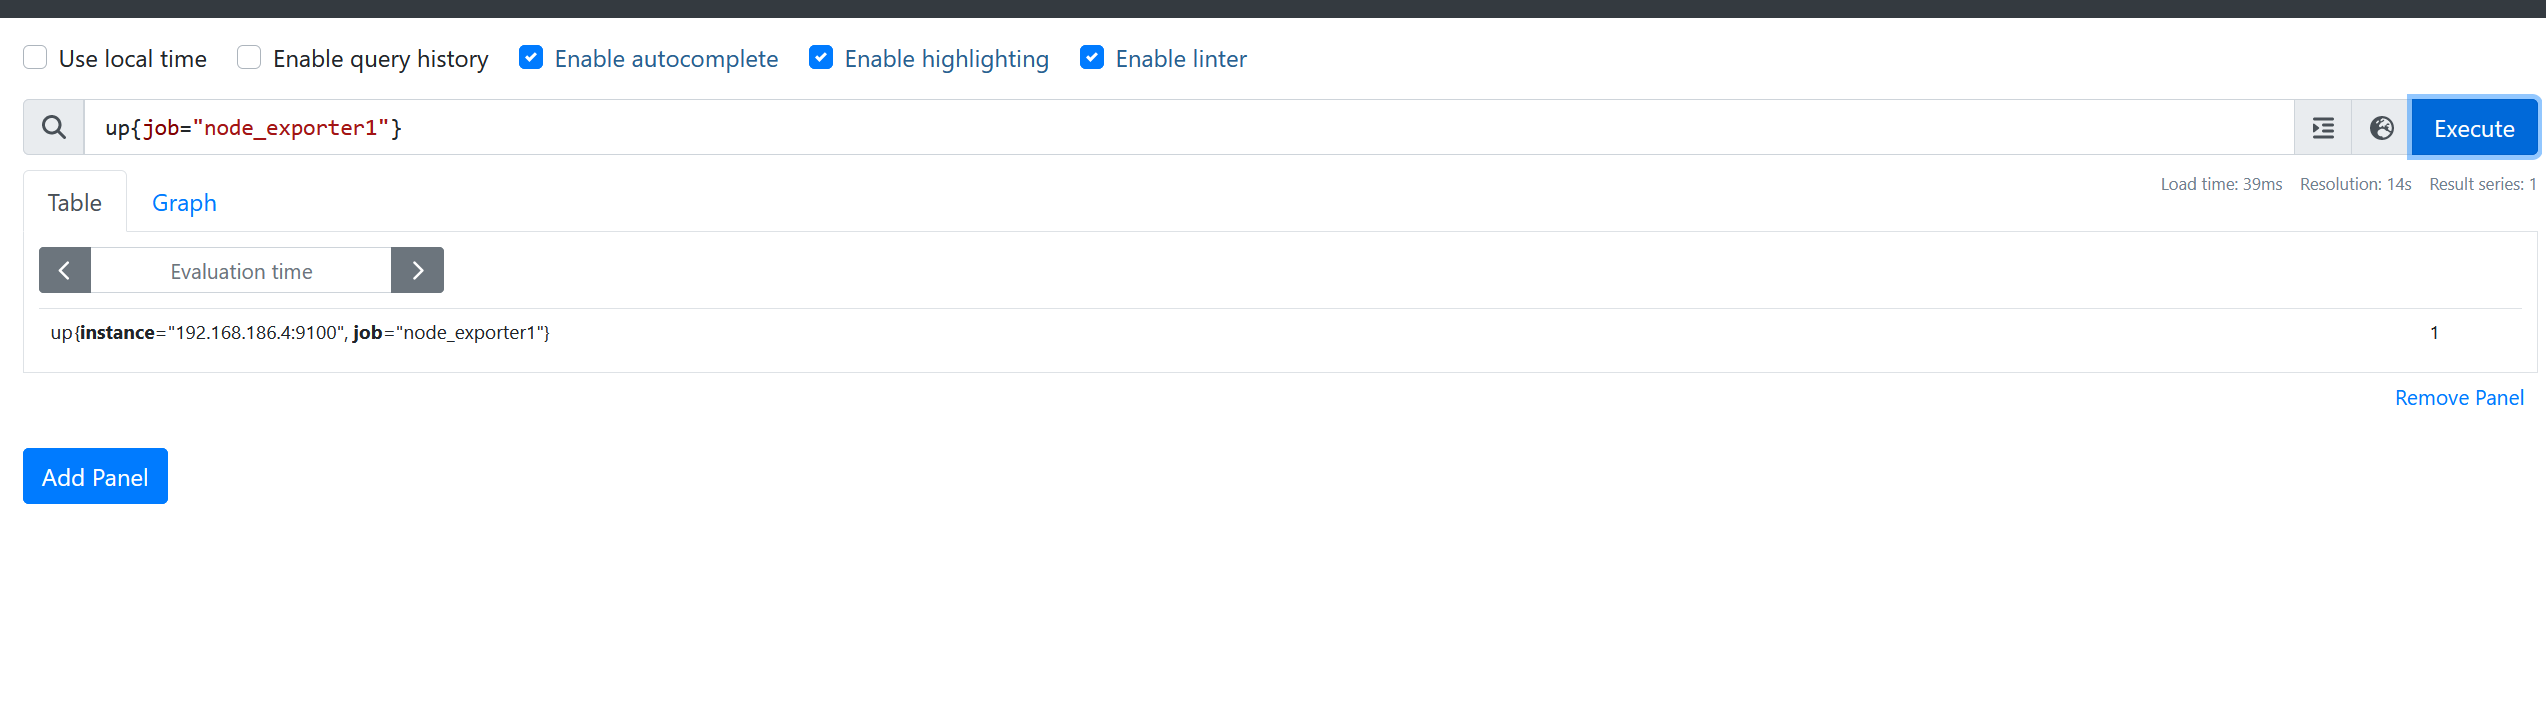The height and width of the screenshot is (702, 2546).
Task: Turn off Enable highlighting checkbox
Action: 821,58
